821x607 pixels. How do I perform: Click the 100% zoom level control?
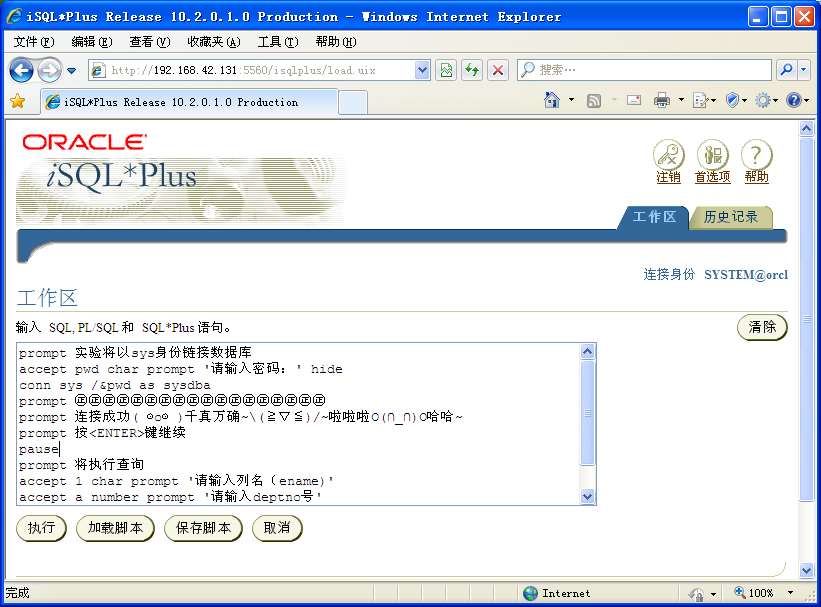click(754, 593)
